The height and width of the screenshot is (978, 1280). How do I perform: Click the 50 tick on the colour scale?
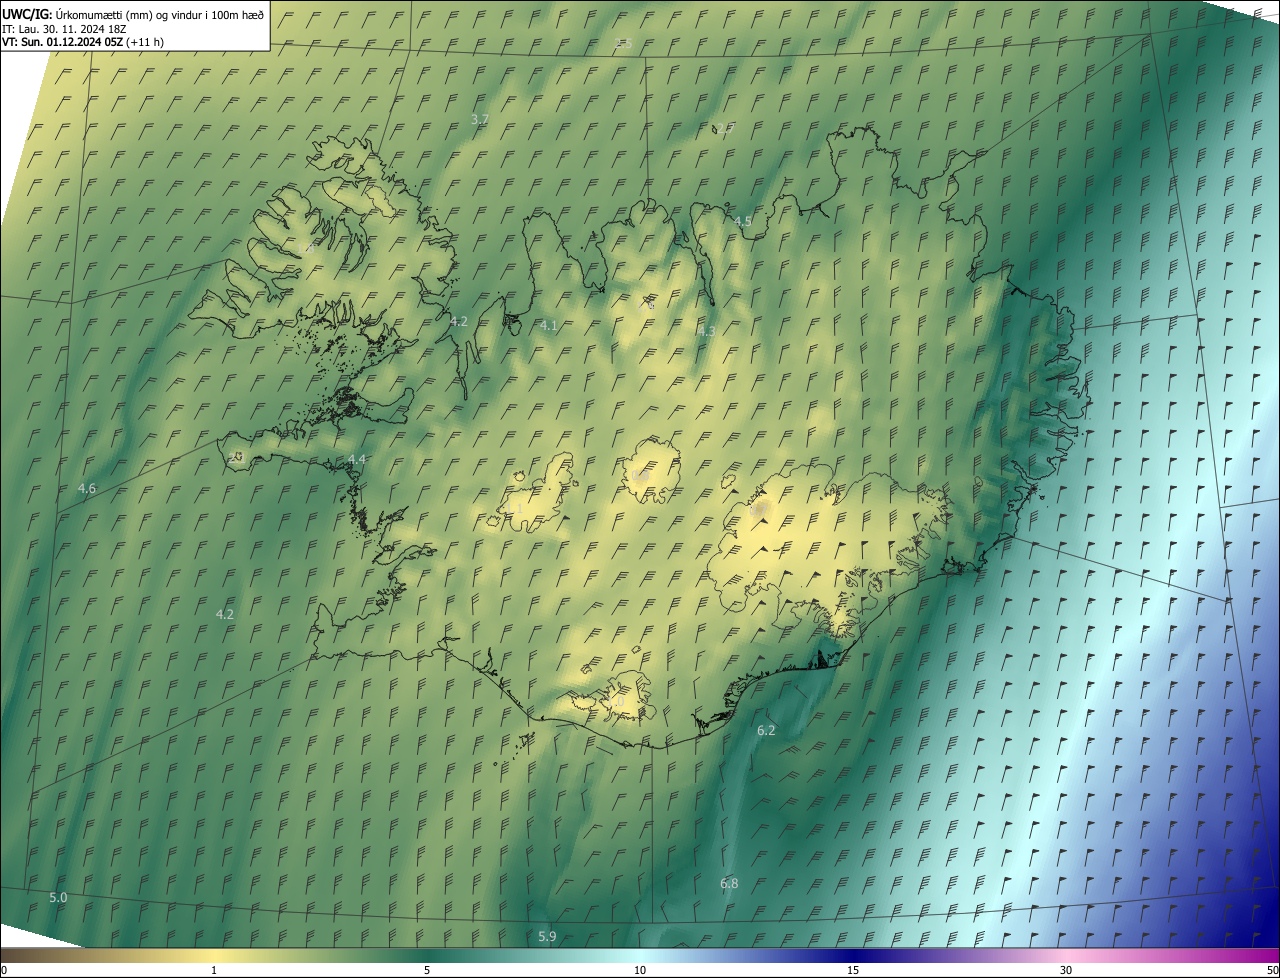1272,970
